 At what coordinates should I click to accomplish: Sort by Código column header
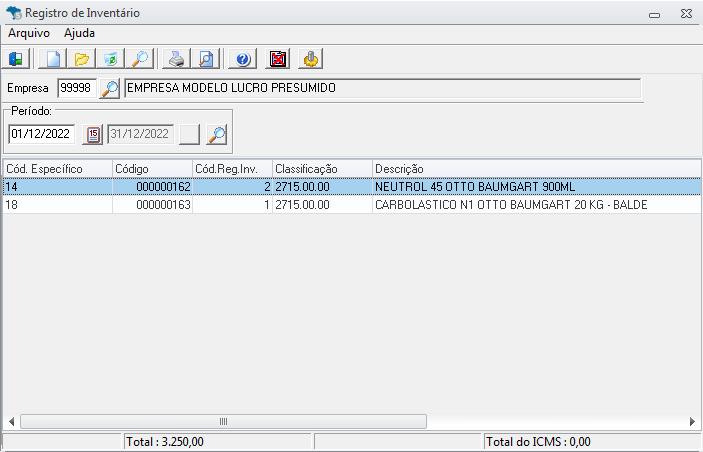click(x=152, y=169)
